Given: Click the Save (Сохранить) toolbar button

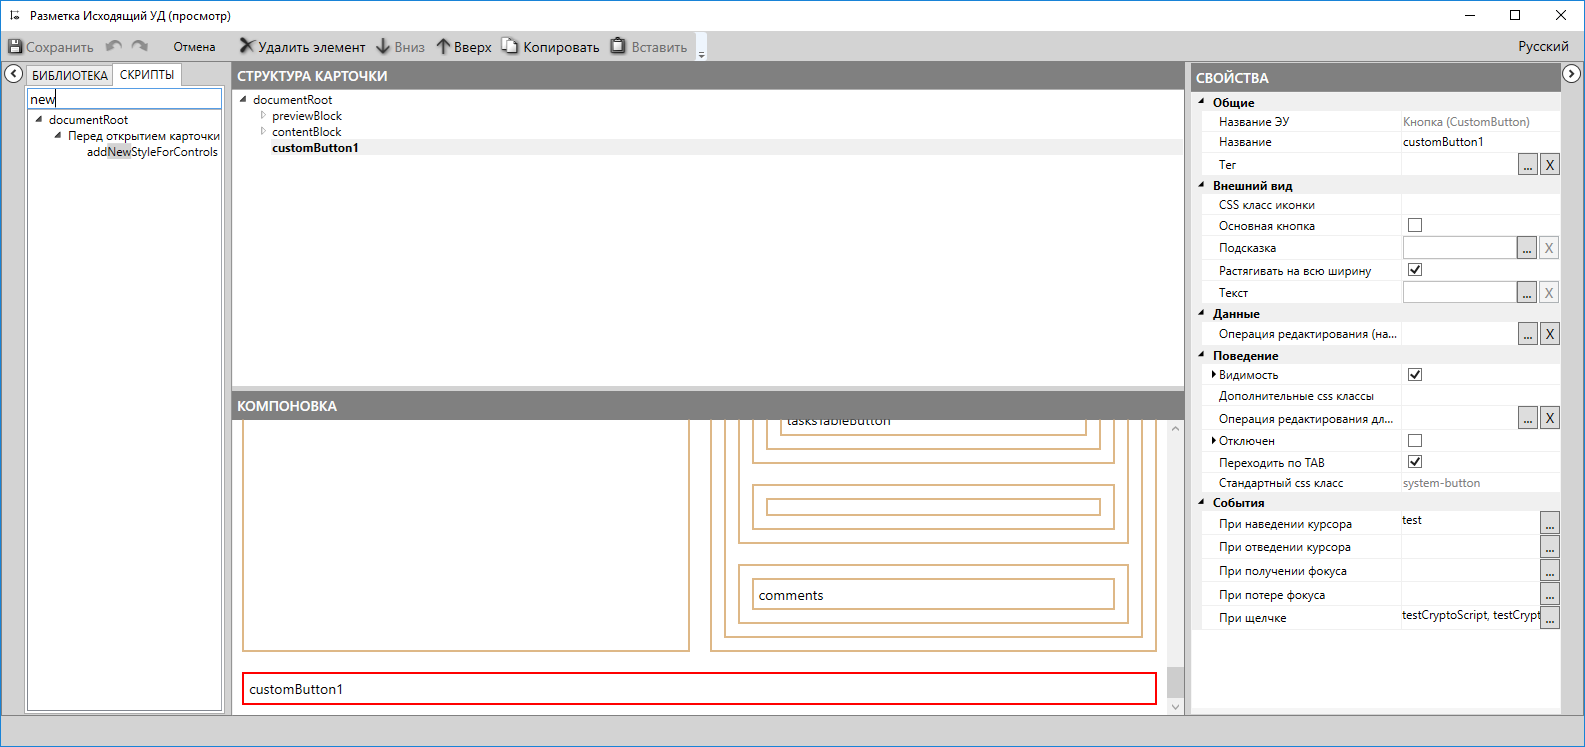Looking at the screenshot, I should pos(51,47).
